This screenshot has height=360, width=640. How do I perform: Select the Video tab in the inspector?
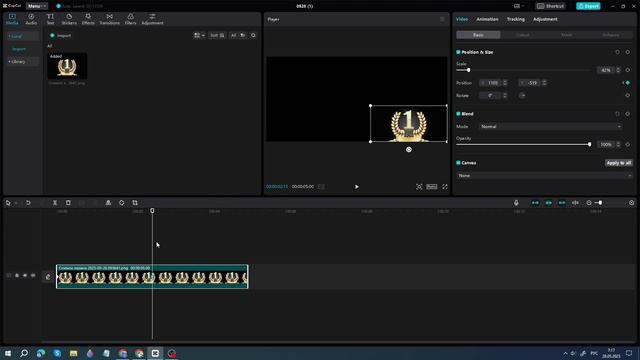(462, 19)
